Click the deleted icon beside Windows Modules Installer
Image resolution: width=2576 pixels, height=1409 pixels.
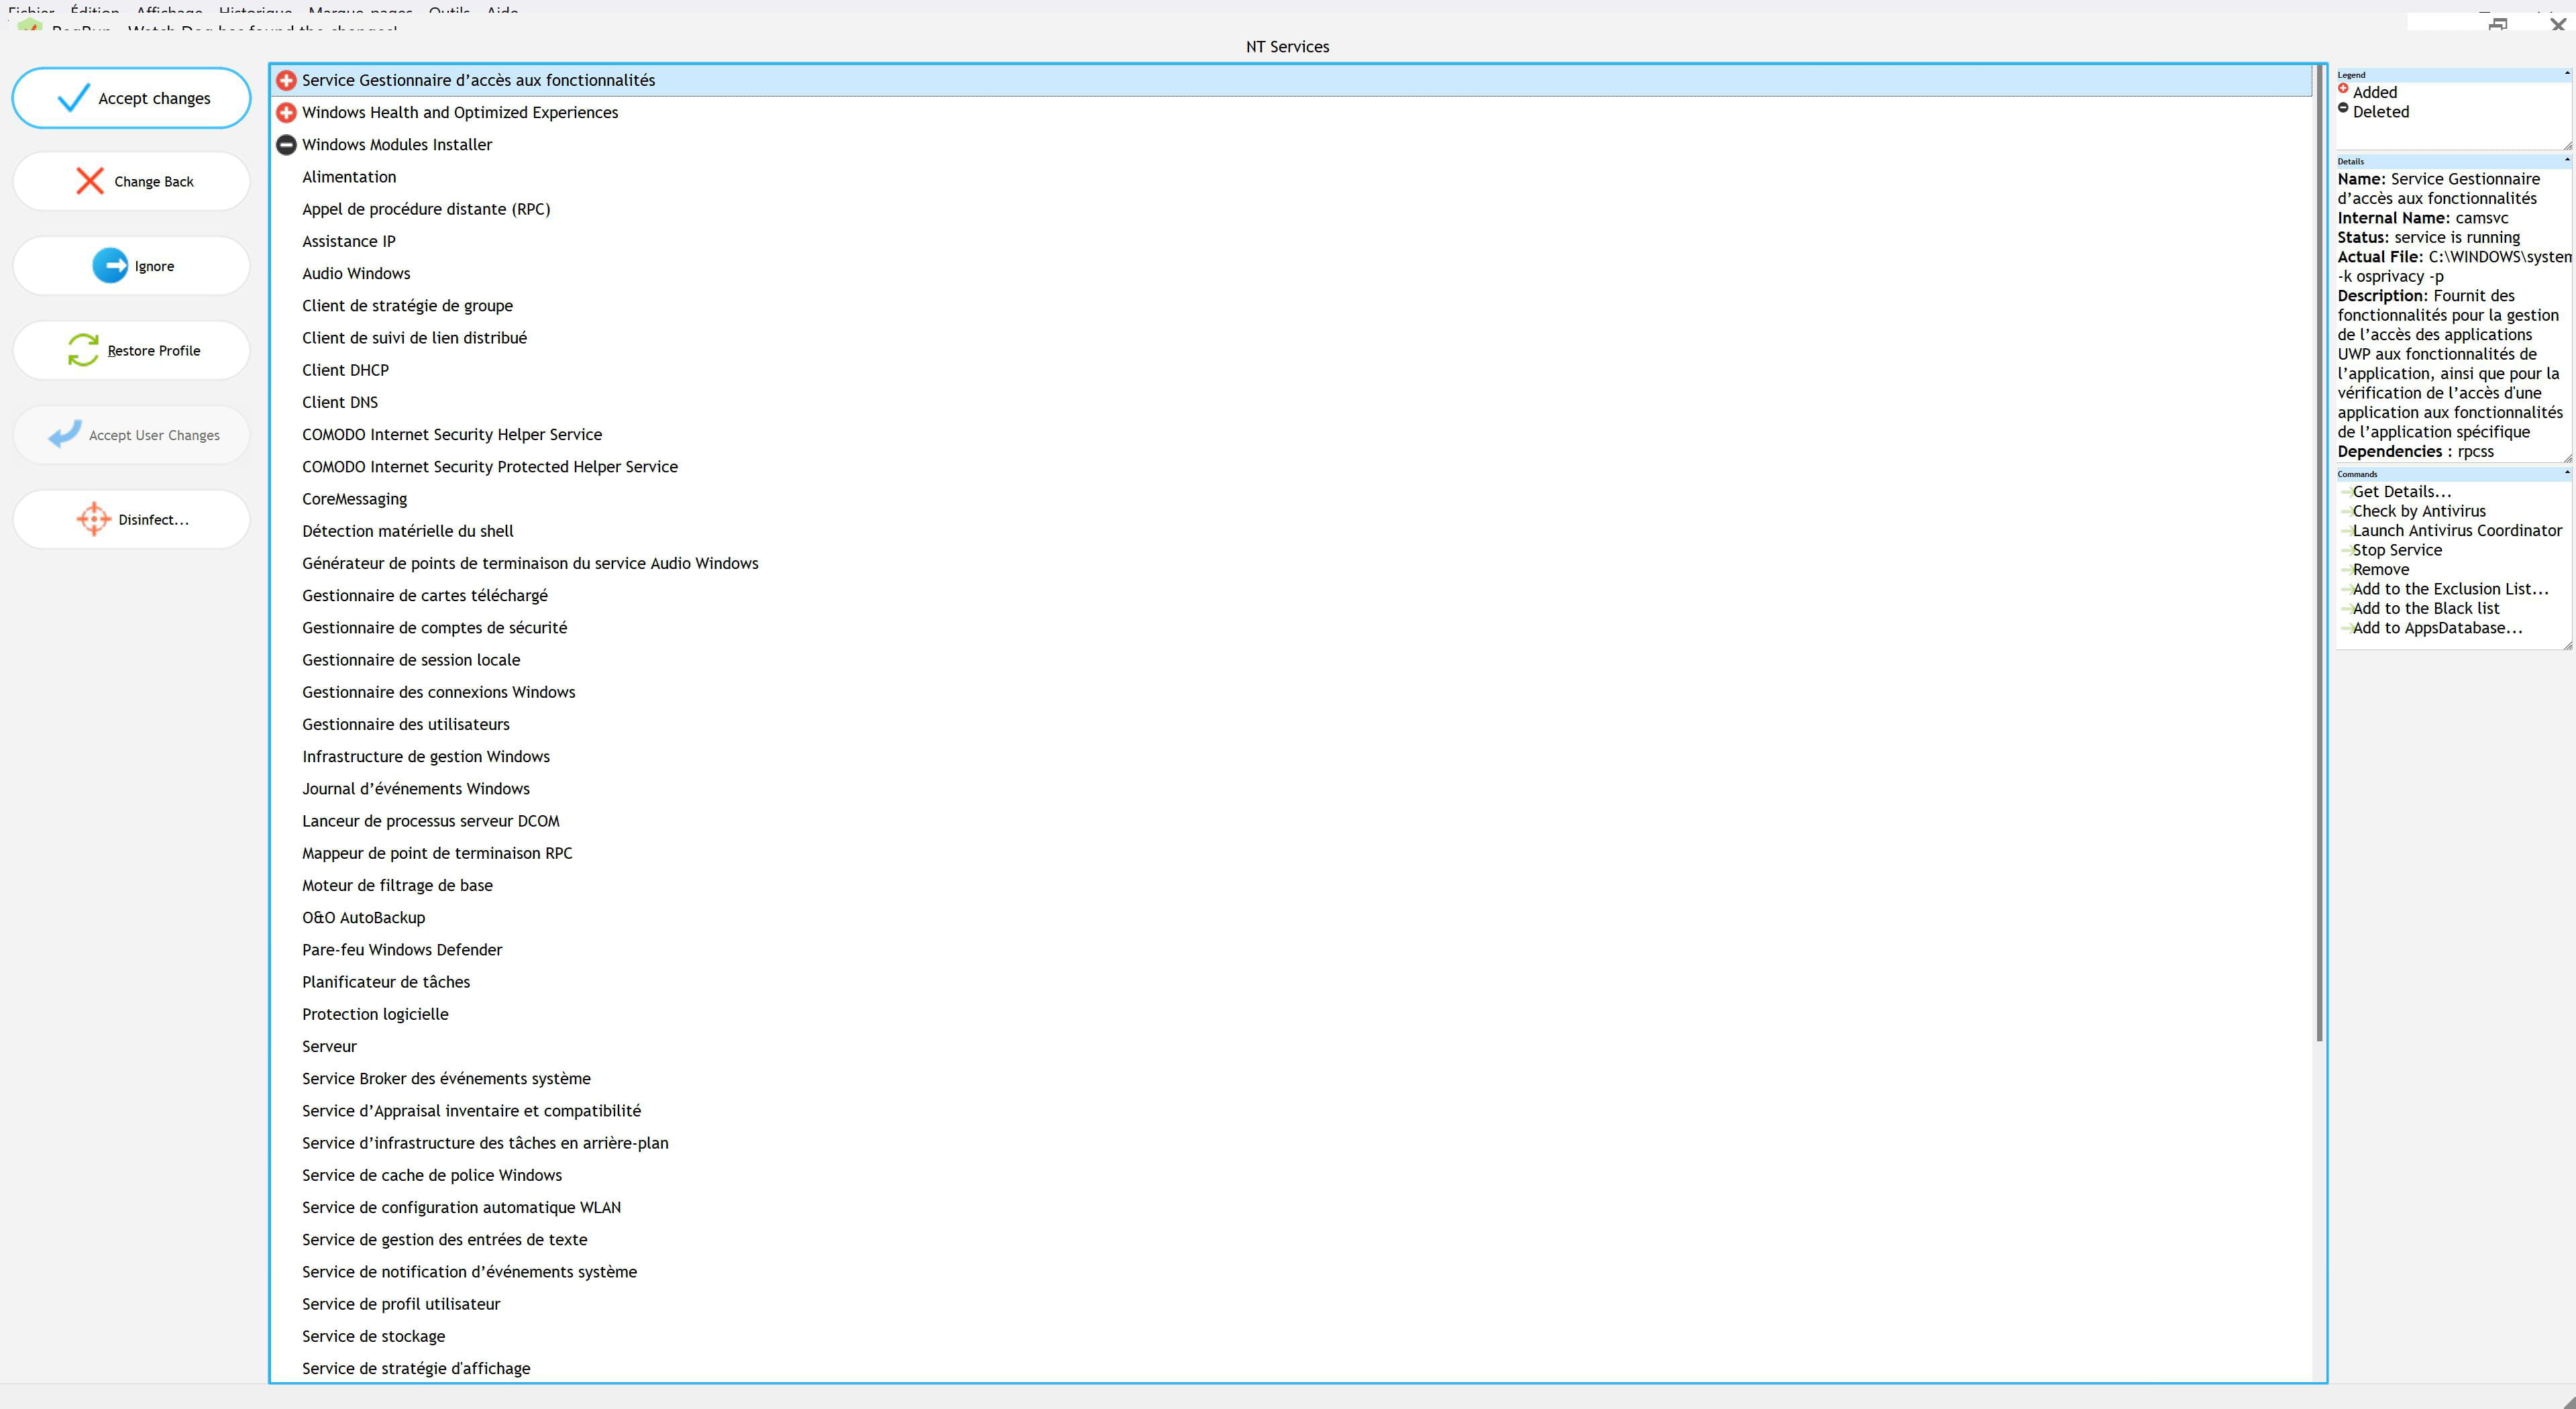pos(286,144)
